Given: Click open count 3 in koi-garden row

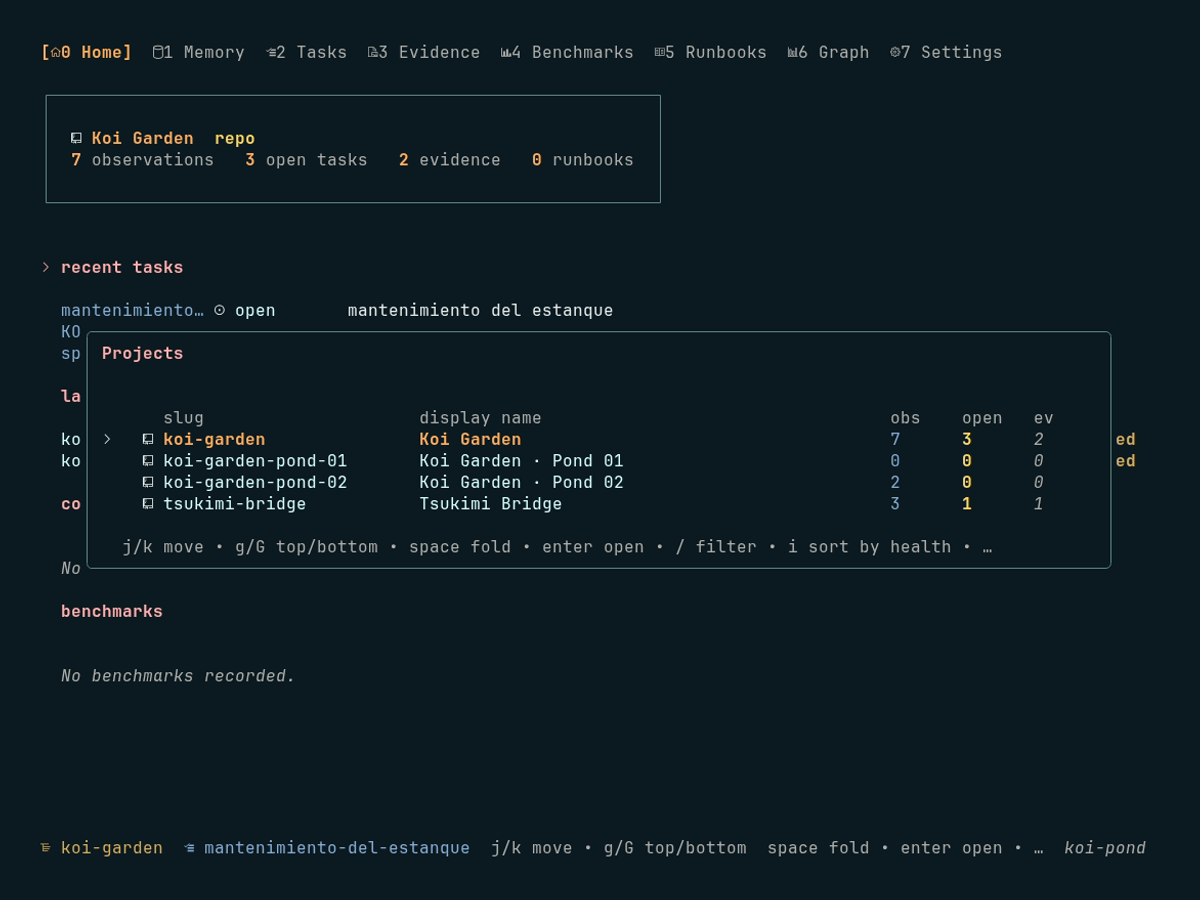Looking at the screenshot, I should [967, 439].
